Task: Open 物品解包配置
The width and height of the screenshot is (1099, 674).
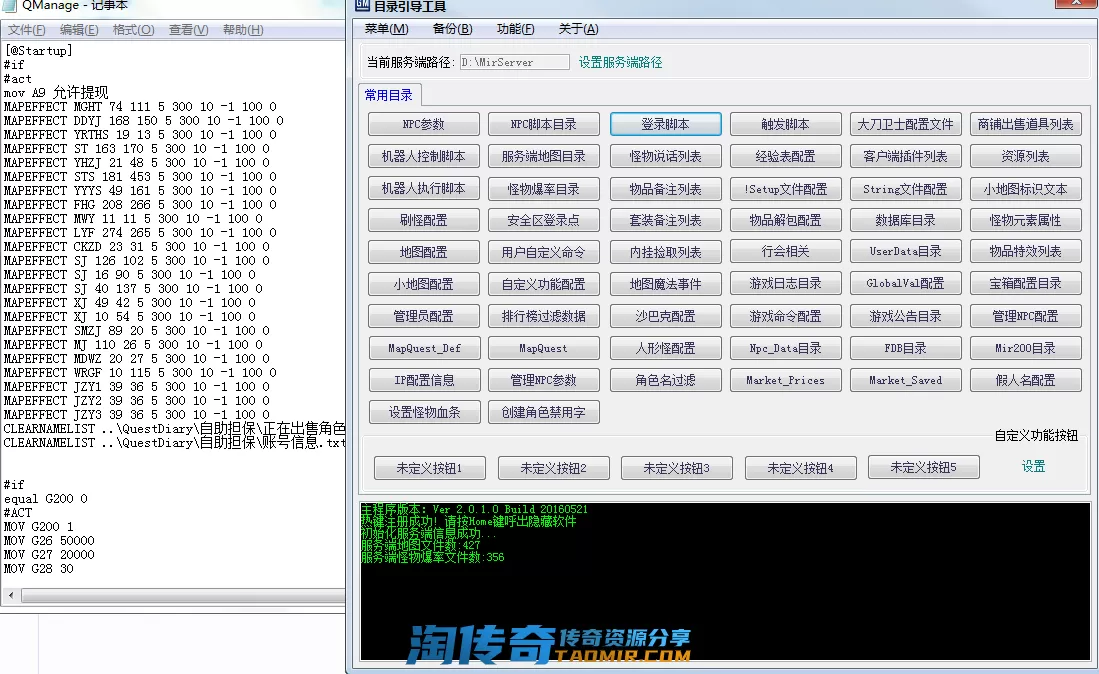Action: [786, 220]
